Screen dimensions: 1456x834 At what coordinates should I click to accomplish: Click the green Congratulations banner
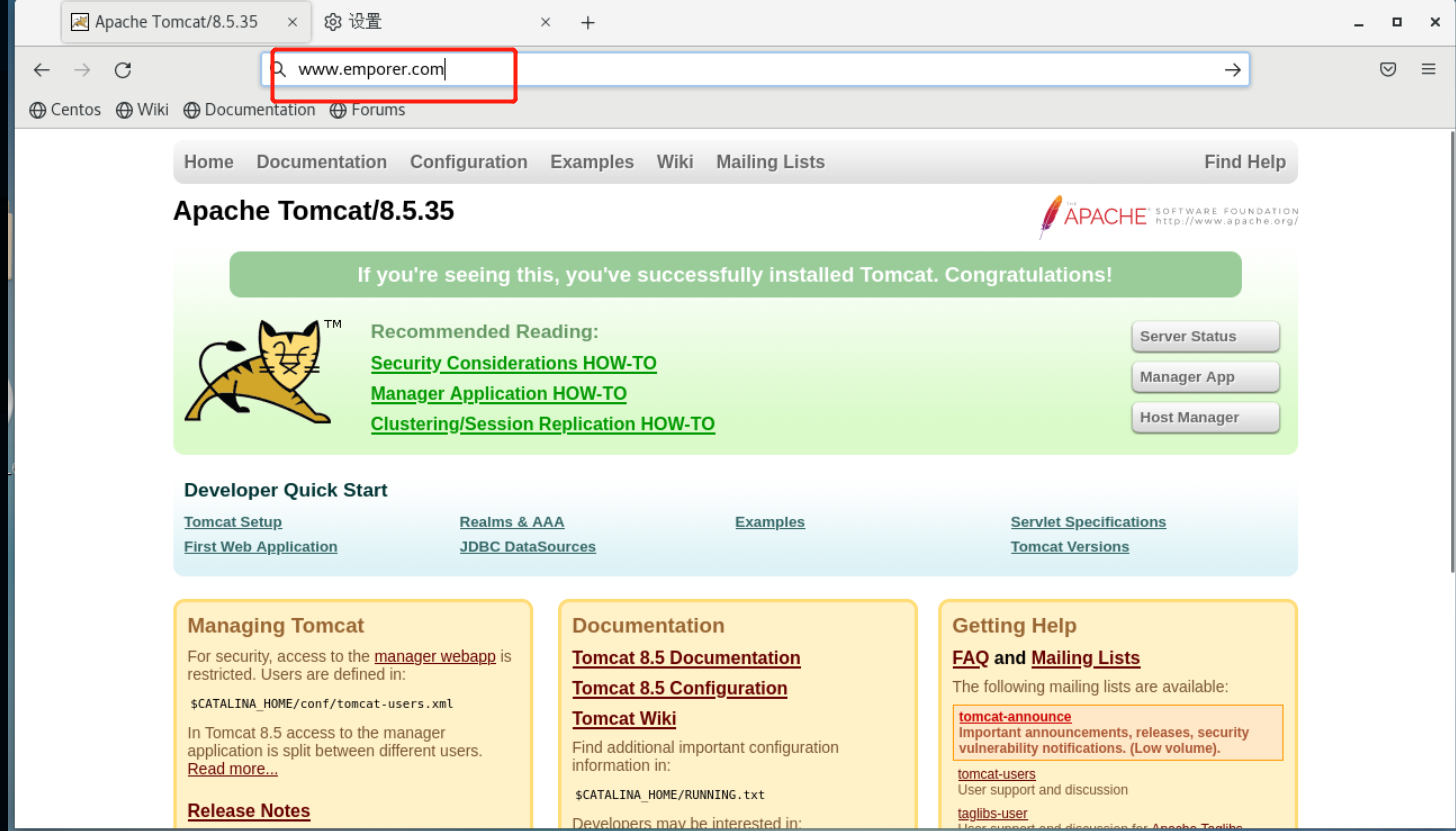coord(735,275)
